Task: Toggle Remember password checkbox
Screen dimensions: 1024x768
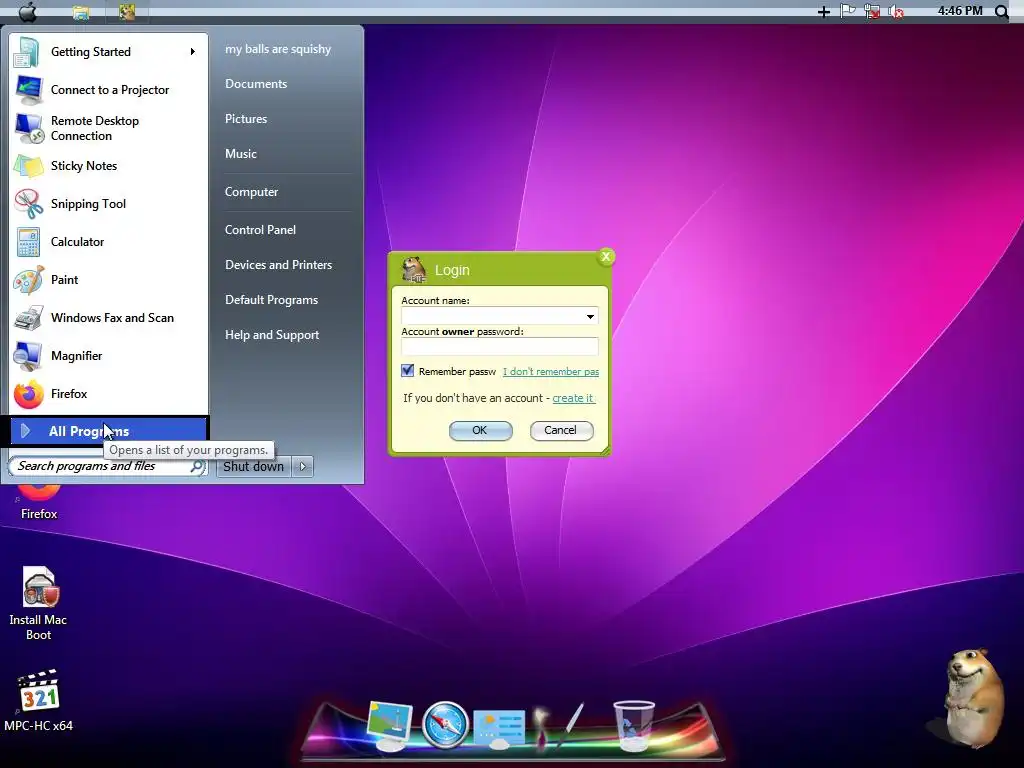Action: [408, 371]
